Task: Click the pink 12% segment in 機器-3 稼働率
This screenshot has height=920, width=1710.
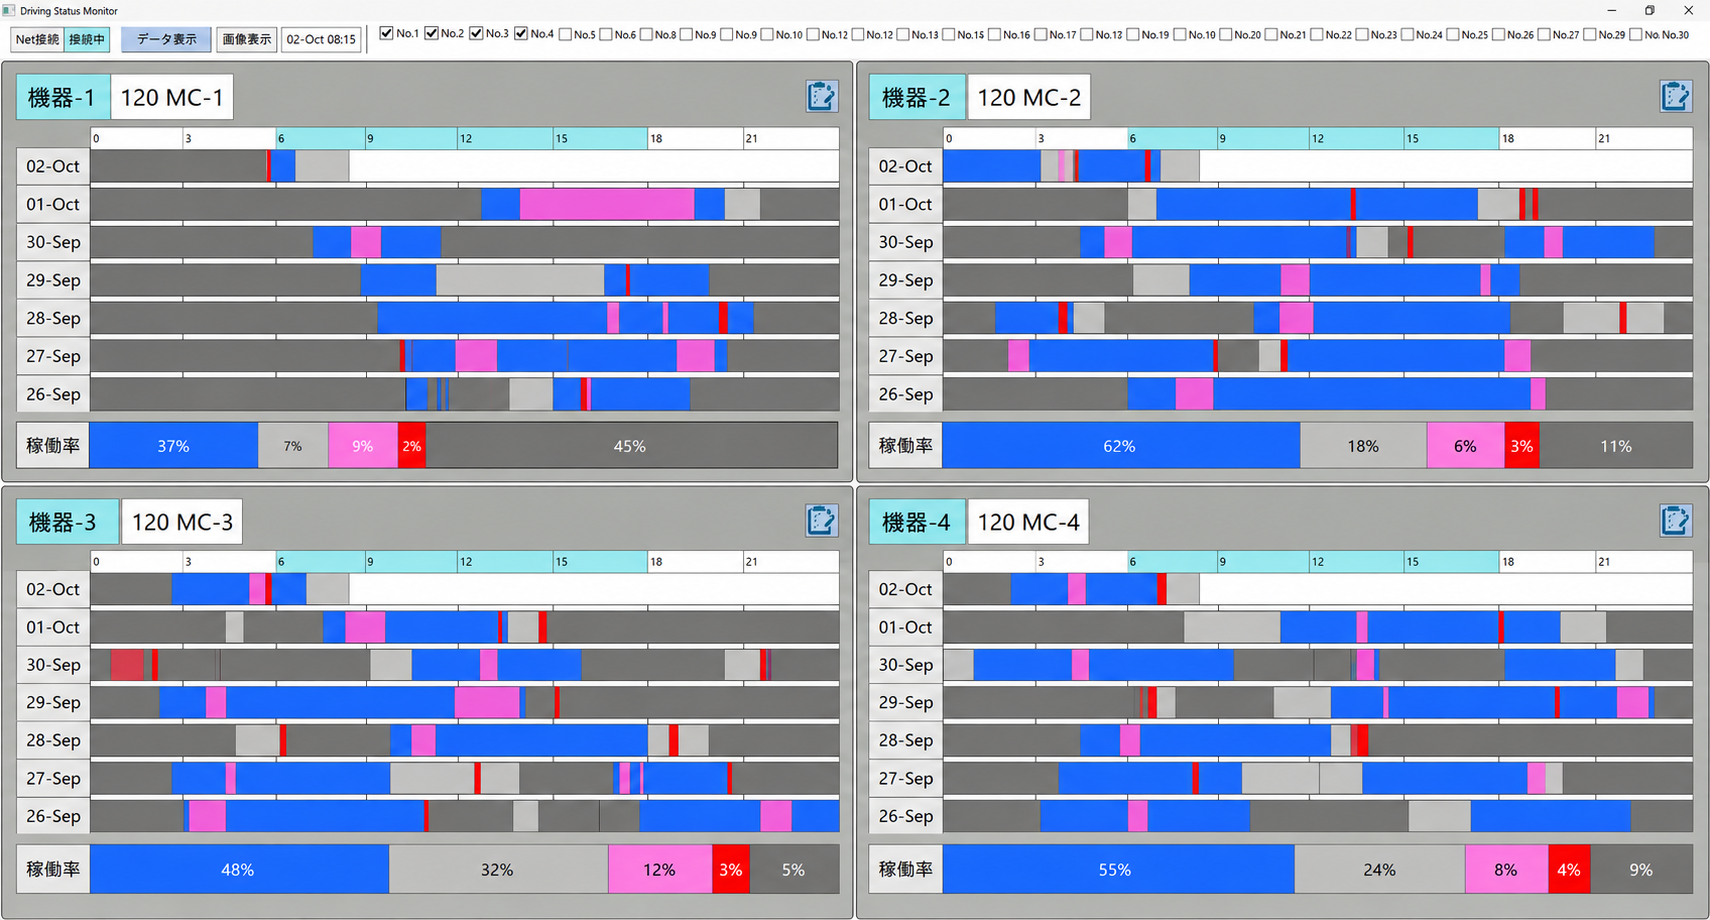Action: tap(660, 870)
